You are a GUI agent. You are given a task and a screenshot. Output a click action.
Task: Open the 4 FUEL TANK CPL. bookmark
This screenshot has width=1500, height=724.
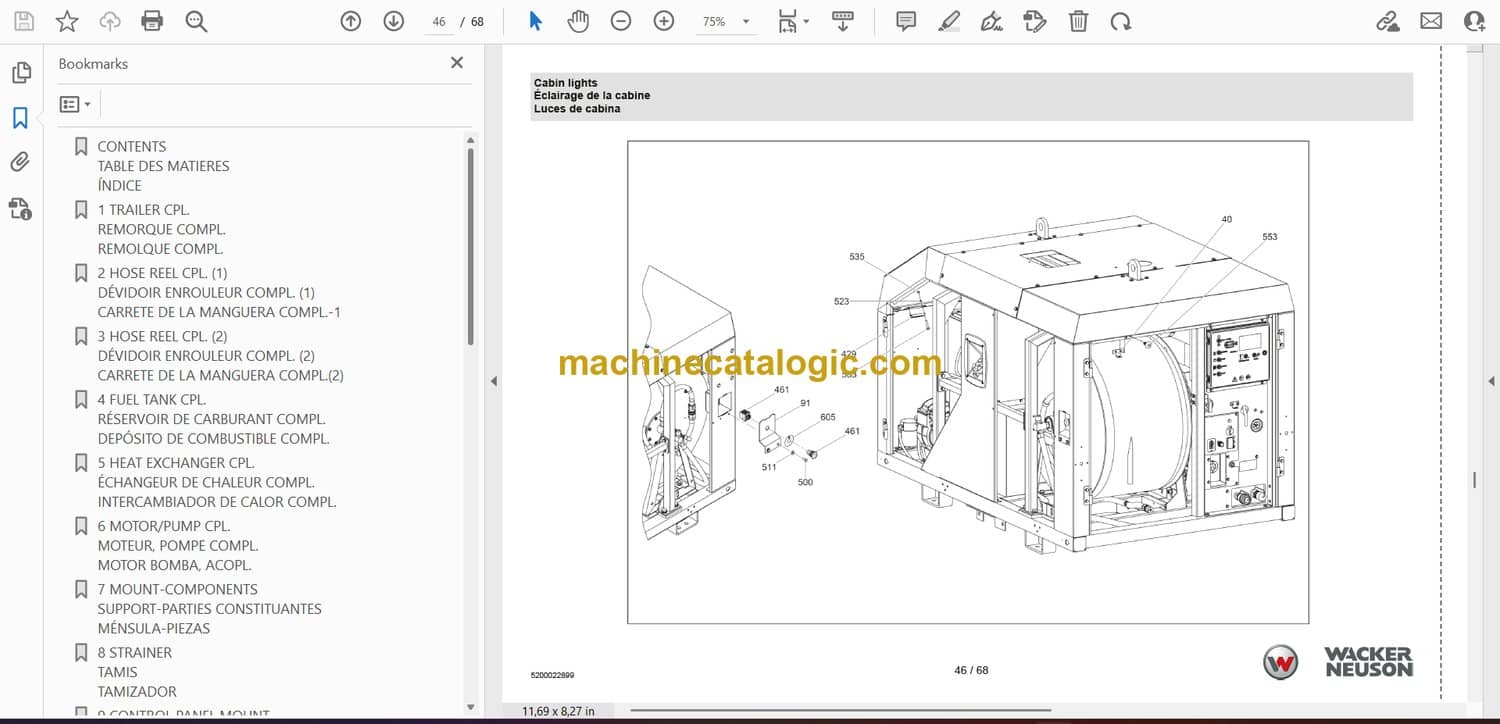[x=151, y=400]
